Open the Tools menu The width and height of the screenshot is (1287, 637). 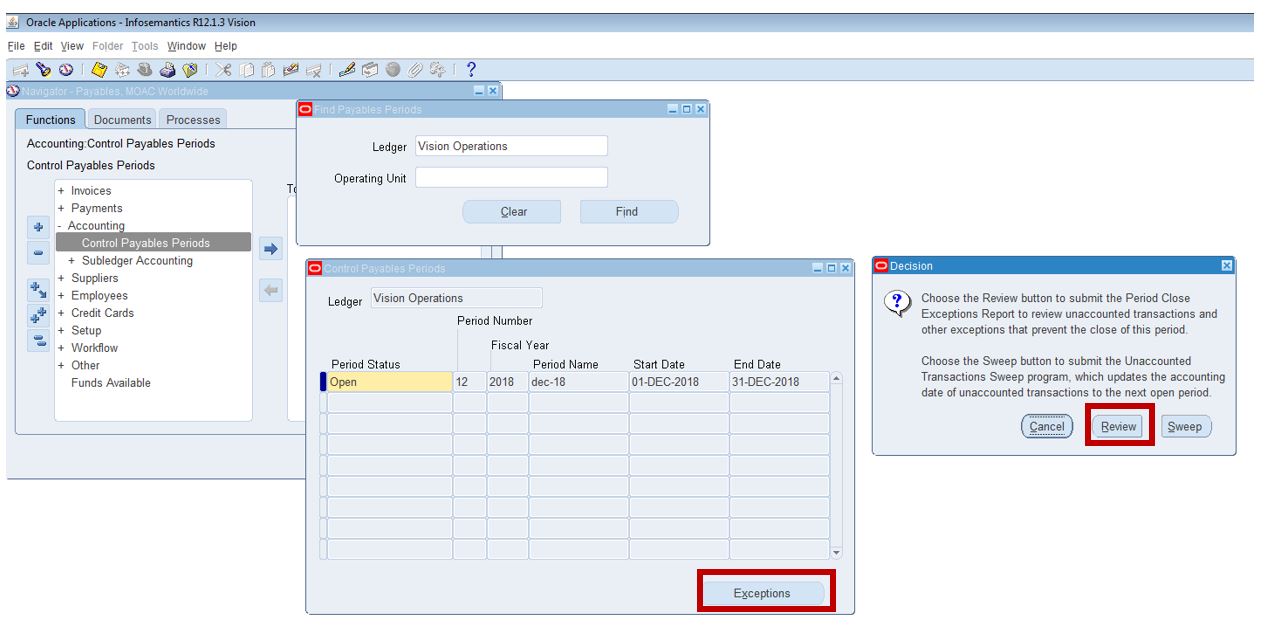[145, 46]
